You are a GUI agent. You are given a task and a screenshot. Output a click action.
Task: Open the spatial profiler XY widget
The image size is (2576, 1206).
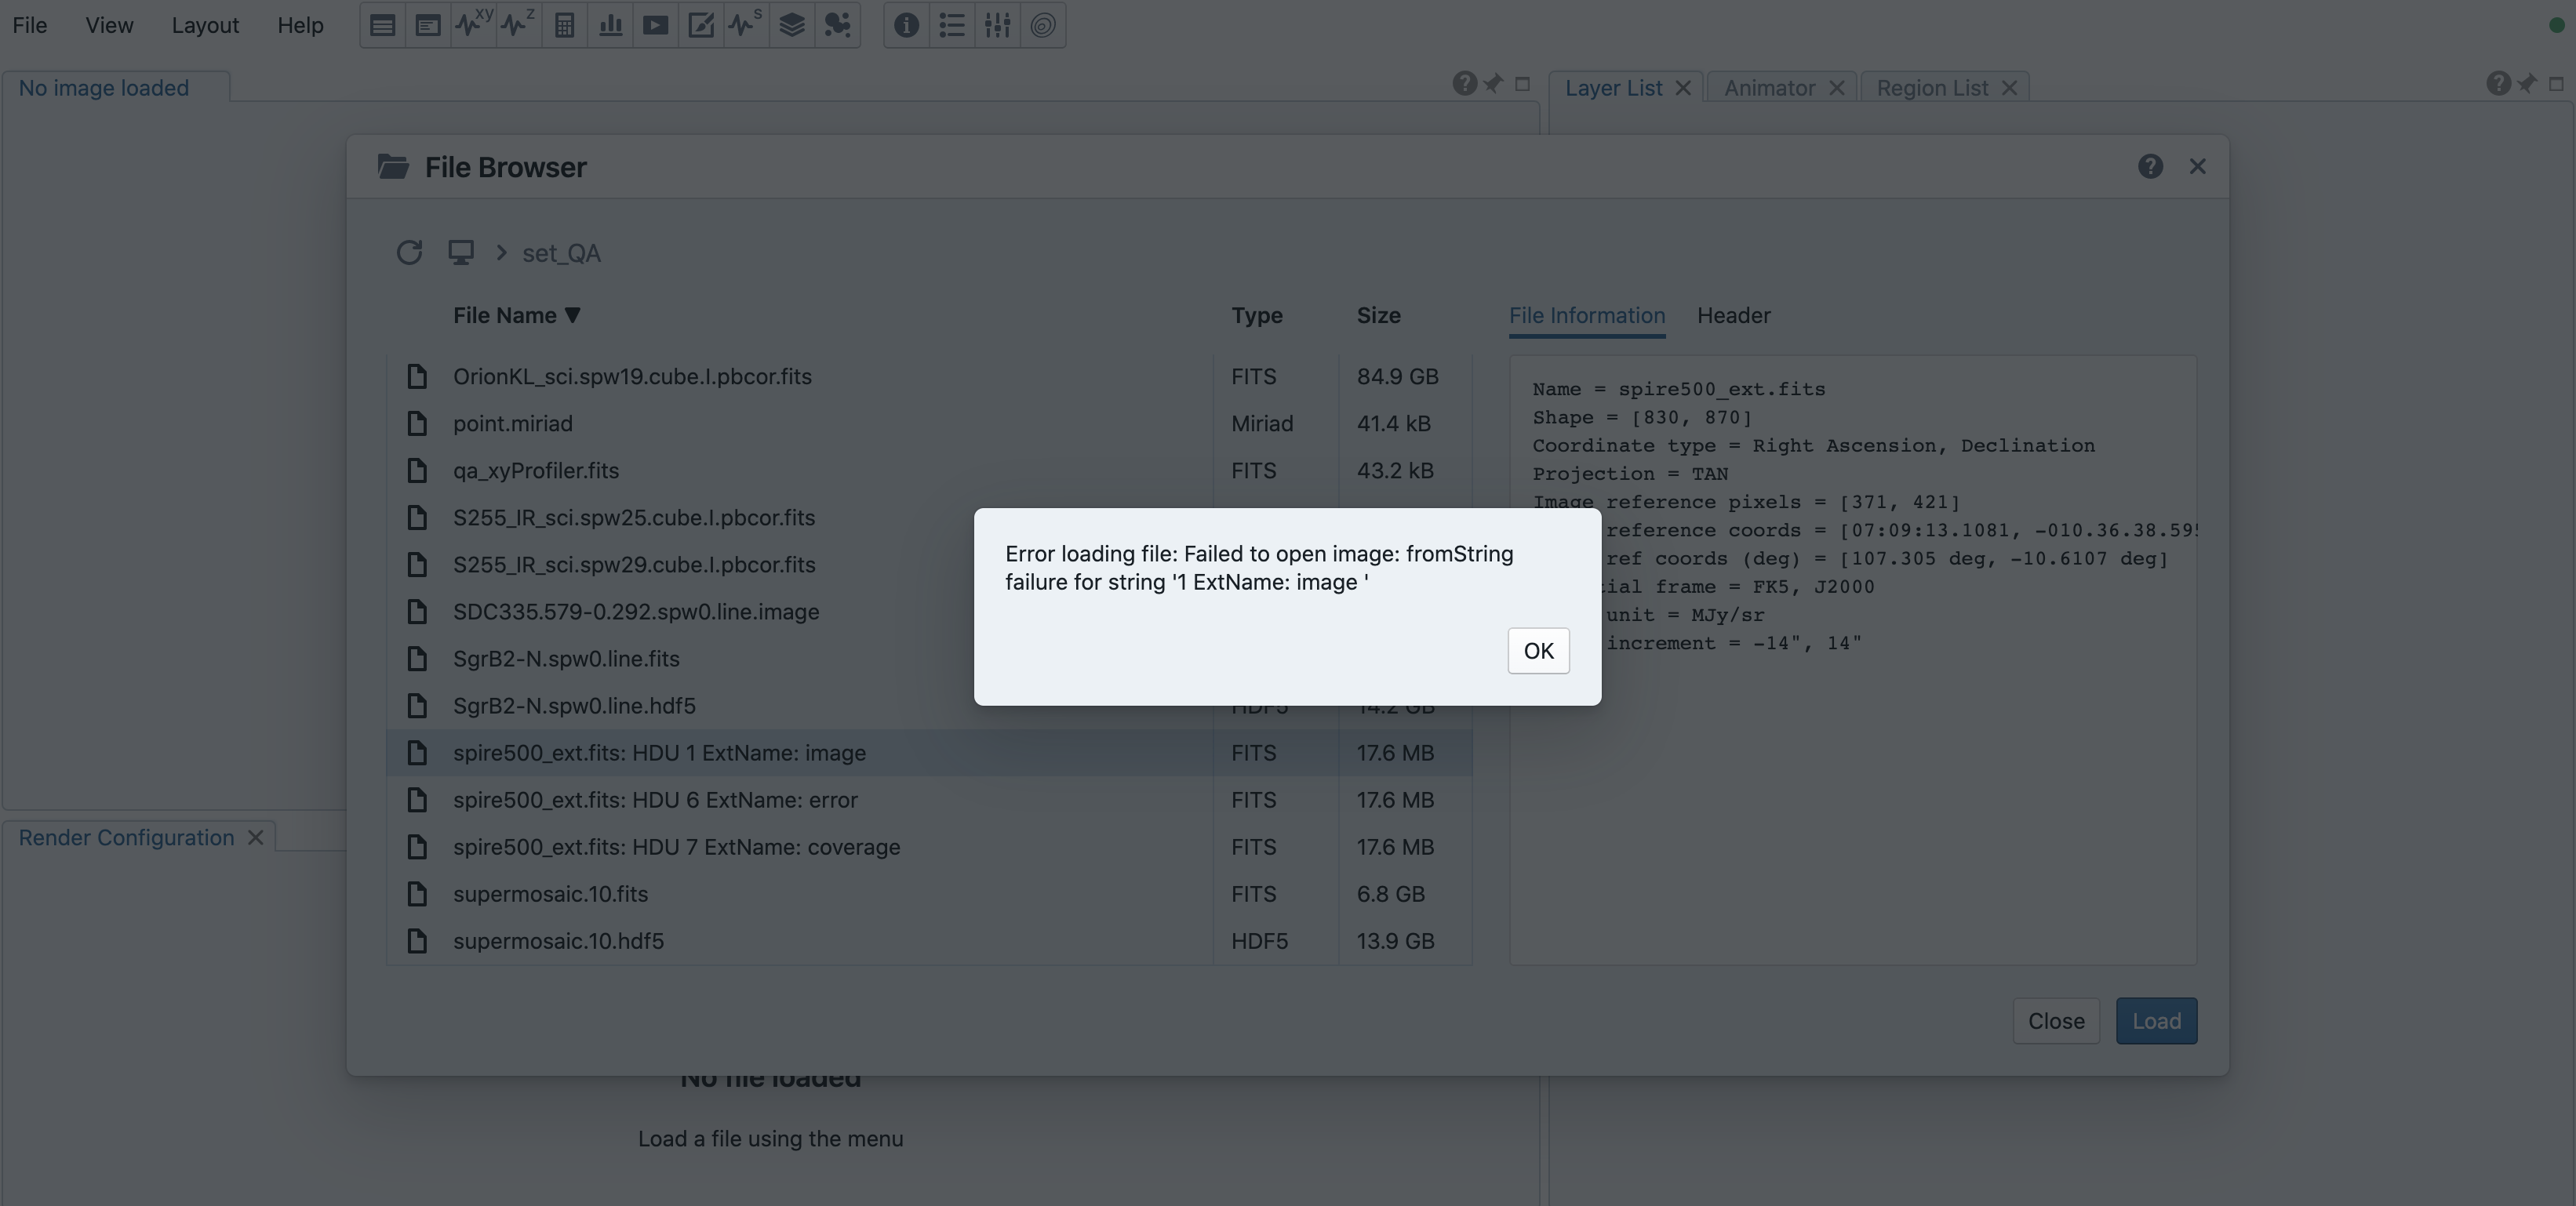coord(472,25)
